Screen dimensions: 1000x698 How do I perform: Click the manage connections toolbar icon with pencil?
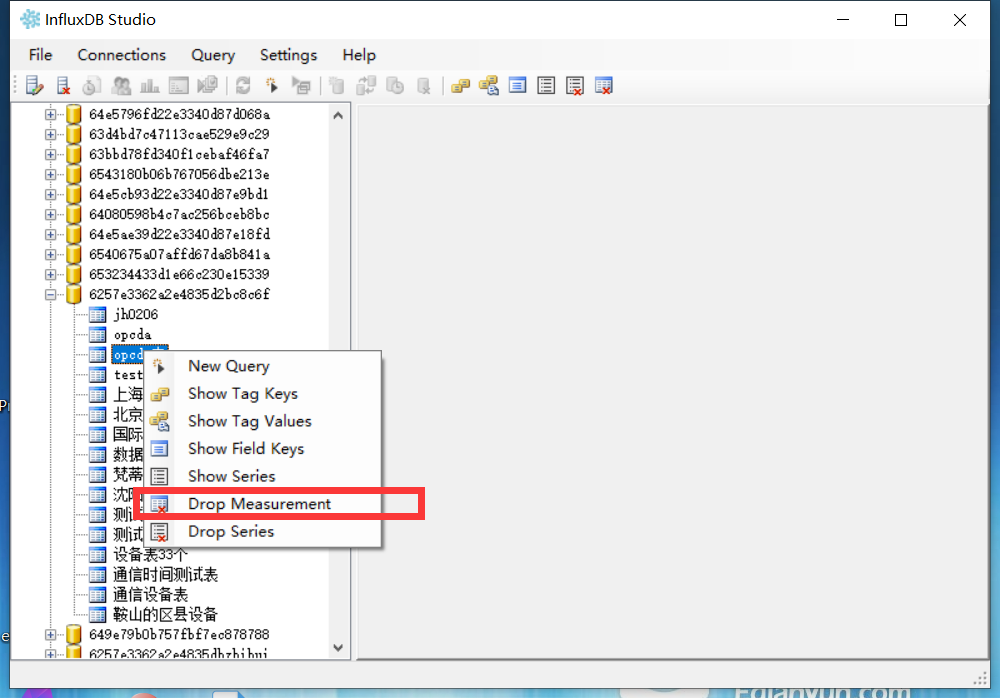pos(34,85)
